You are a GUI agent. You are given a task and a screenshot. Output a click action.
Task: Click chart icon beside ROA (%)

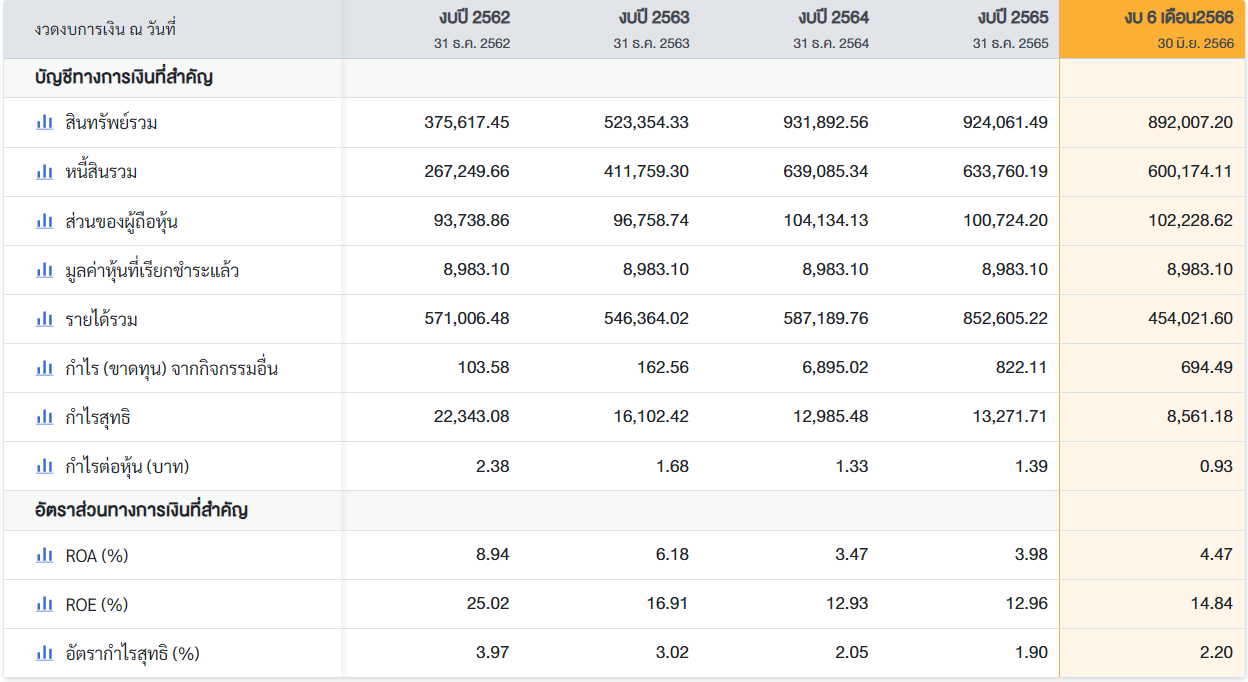[44, 554]
